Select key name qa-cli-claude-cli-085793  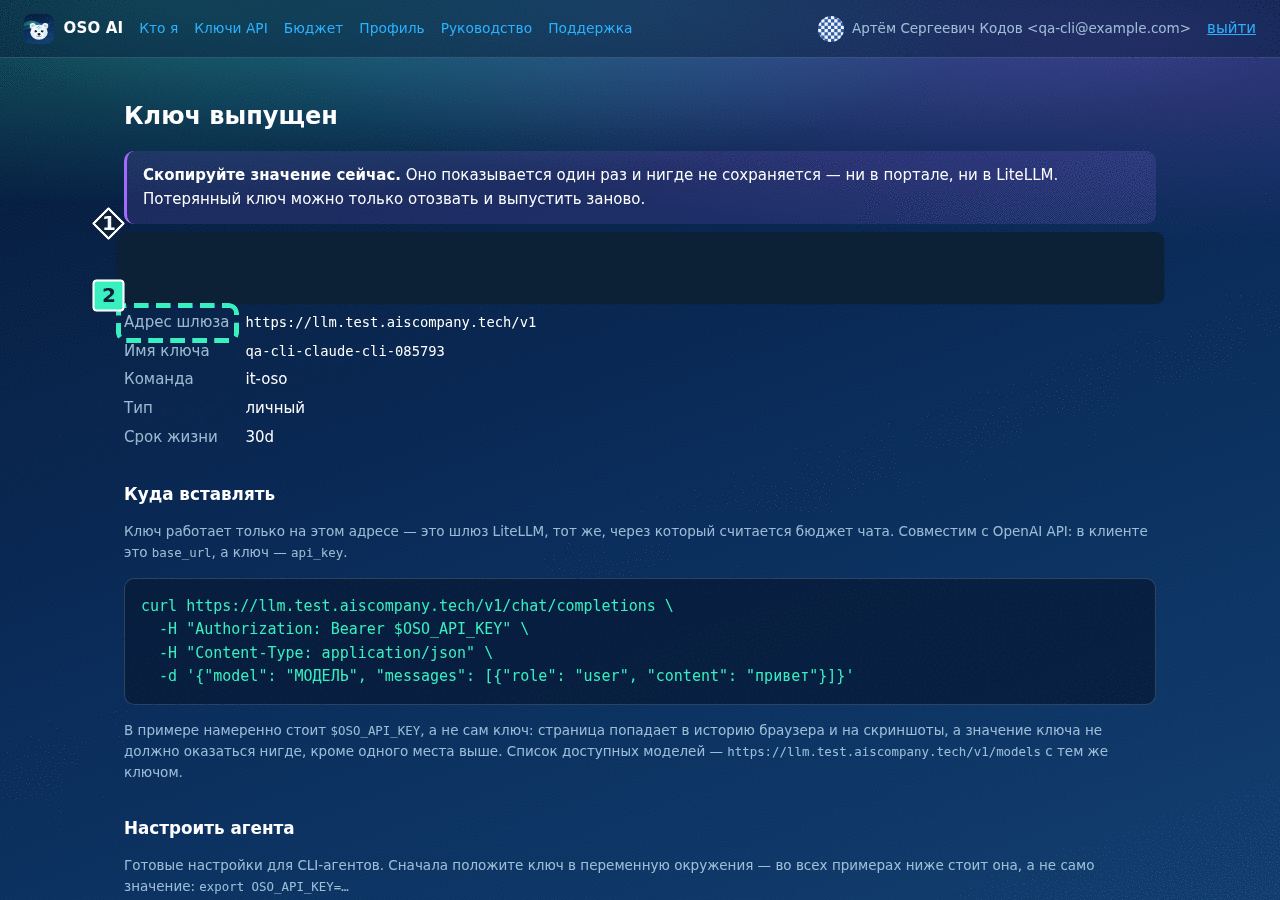click(x=345, y=351)
